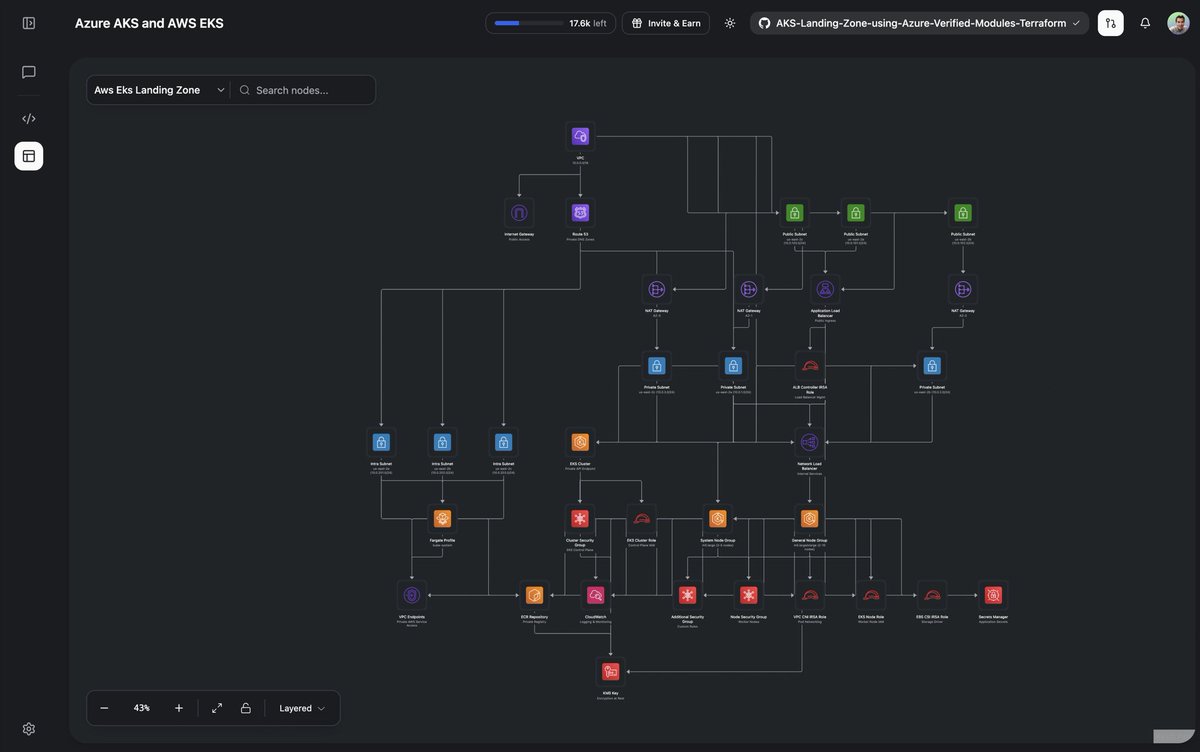Zoom in with the plus button
The width and height of the screenshot is (1200, 752).
point(179,708)
